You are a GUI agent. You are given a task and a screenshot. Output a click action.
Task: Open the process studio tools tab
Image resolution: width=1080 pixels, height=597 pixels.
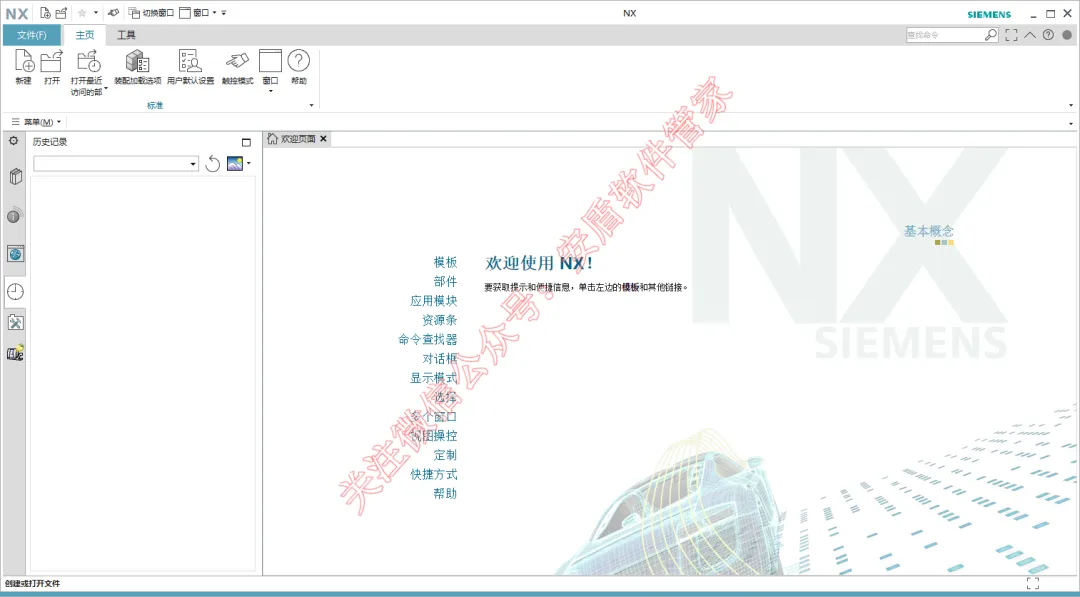pos(15,322)
